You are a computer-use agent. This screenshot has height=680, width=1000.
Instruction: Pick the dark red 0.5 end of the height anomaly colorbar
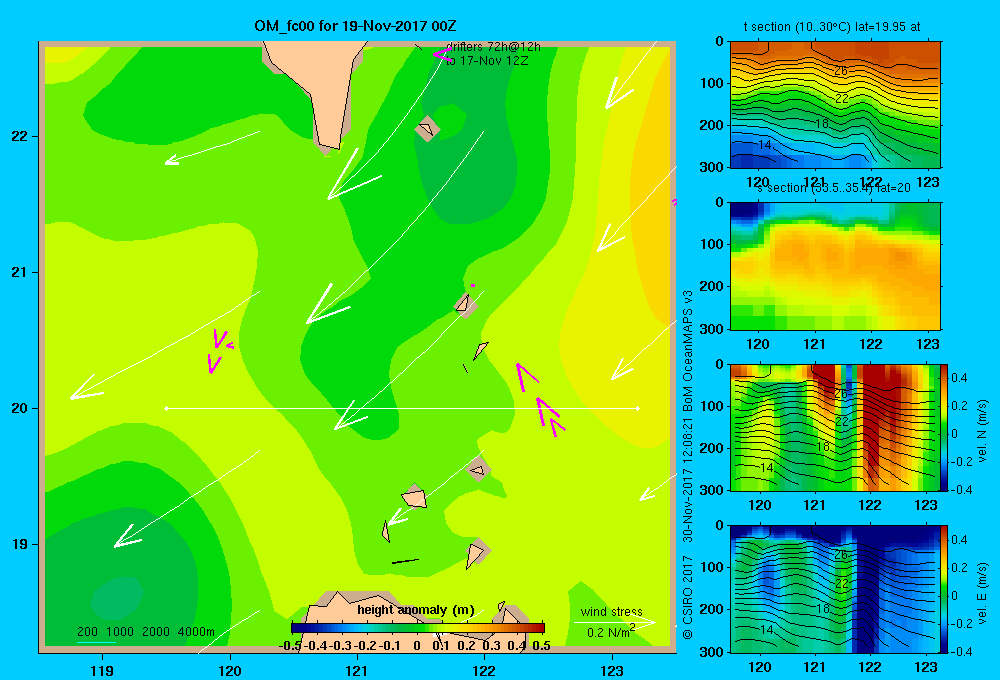click(540, 628)
